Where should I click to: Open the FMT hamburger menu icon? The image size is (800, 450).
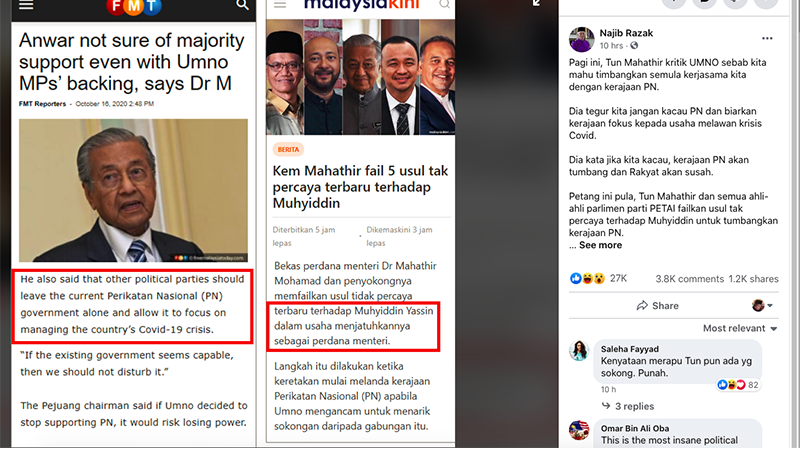(x=26, y=5)
